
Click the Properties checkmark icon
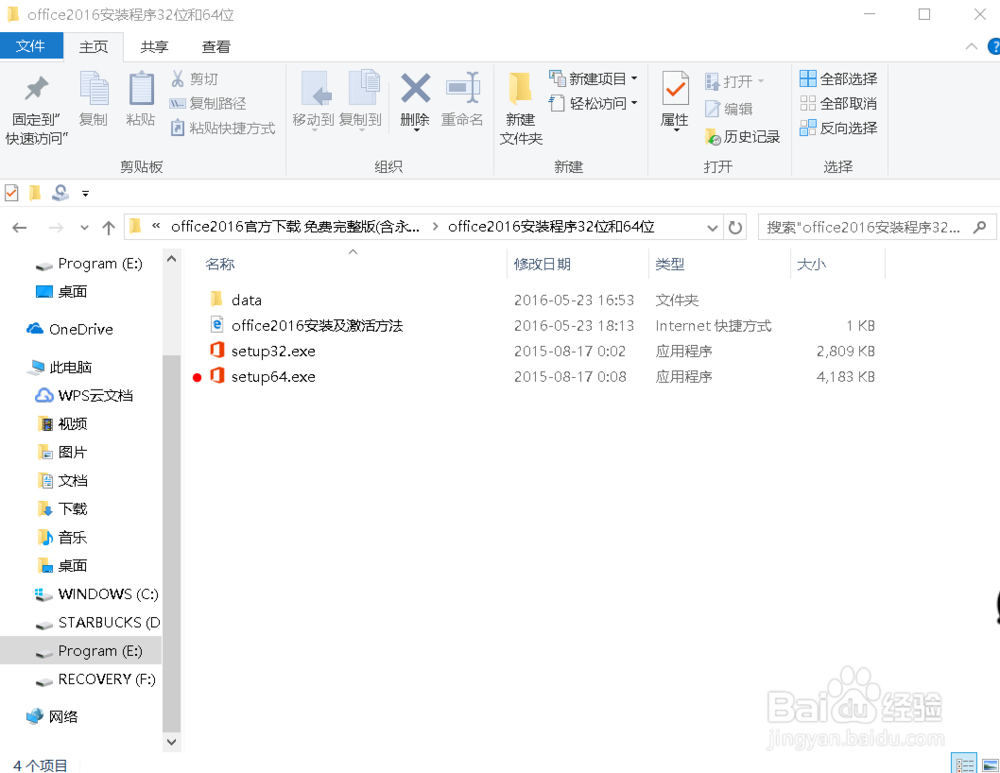pos(675,88)
